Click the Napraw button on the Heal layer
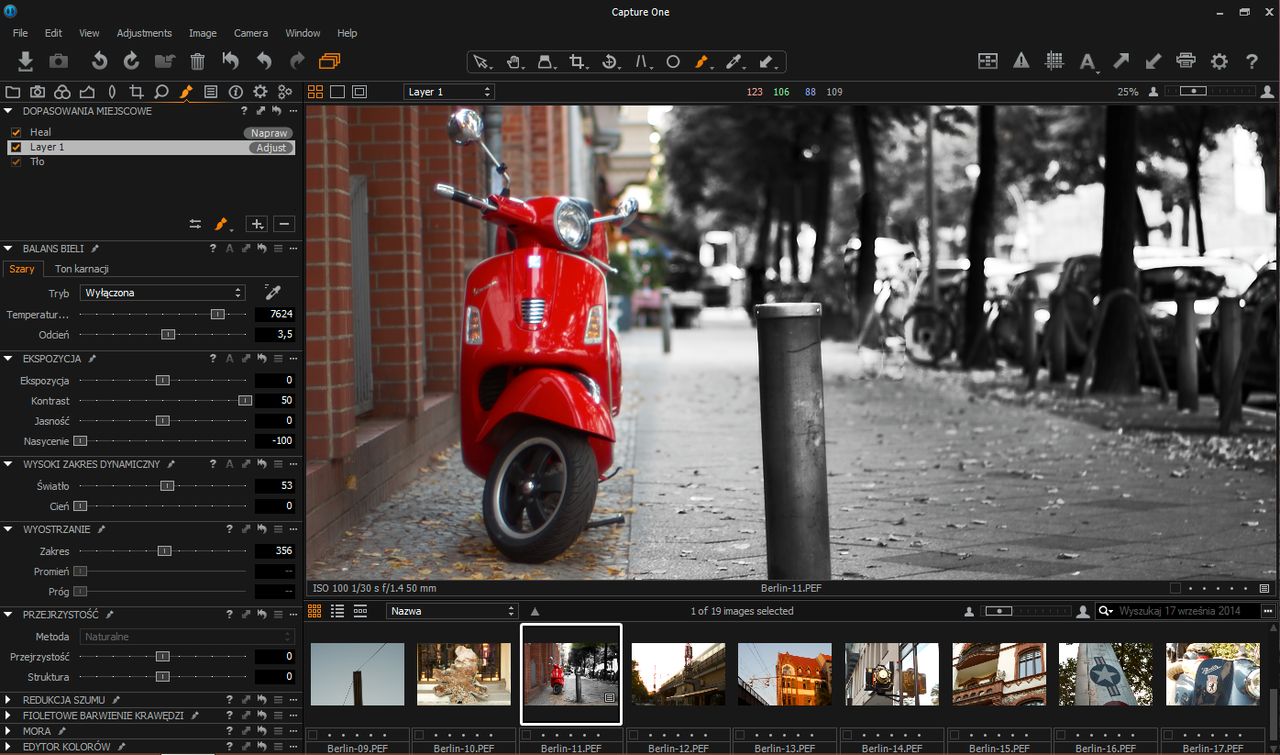This screenshot has width=1280, height=755. point(268,132)
